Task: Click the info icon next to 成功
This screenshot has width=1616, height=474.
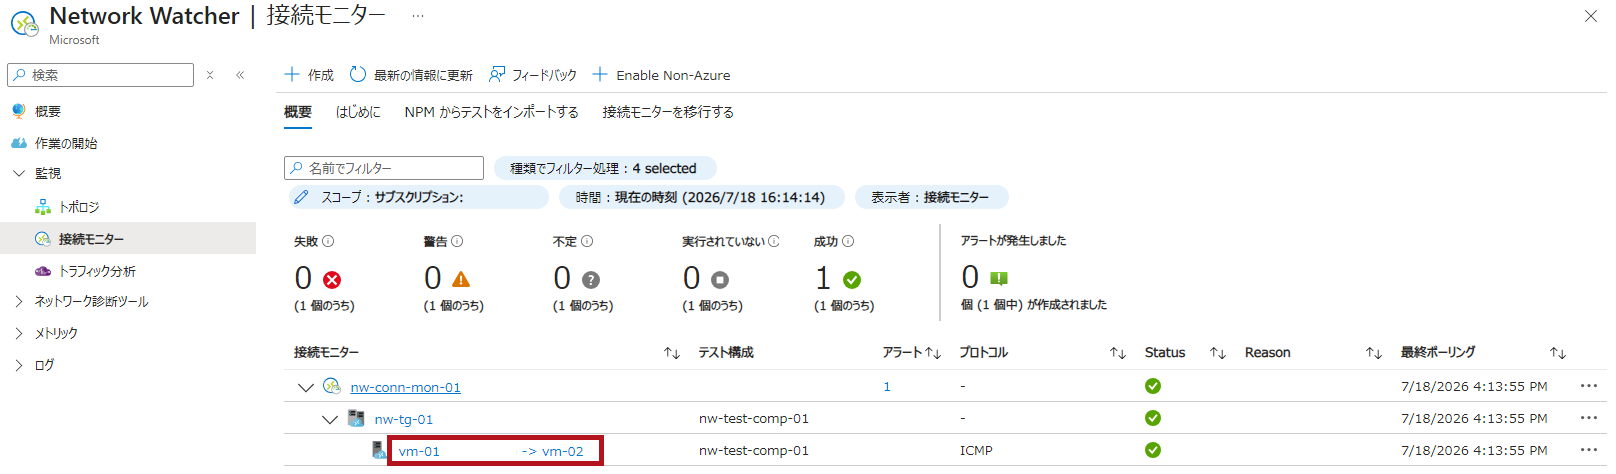Action: tap(848, 241)
